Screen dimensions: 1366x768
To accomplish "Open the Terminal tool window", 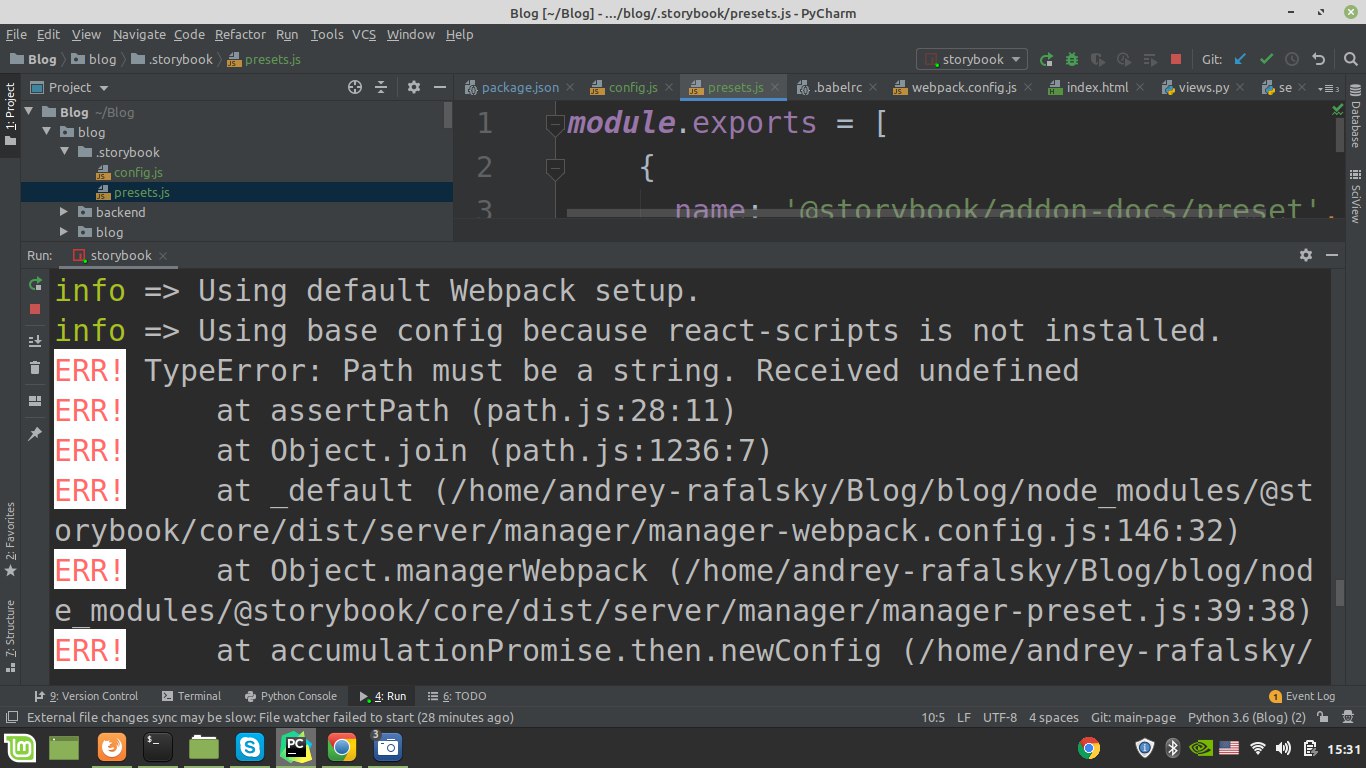I will coord(190,696).
